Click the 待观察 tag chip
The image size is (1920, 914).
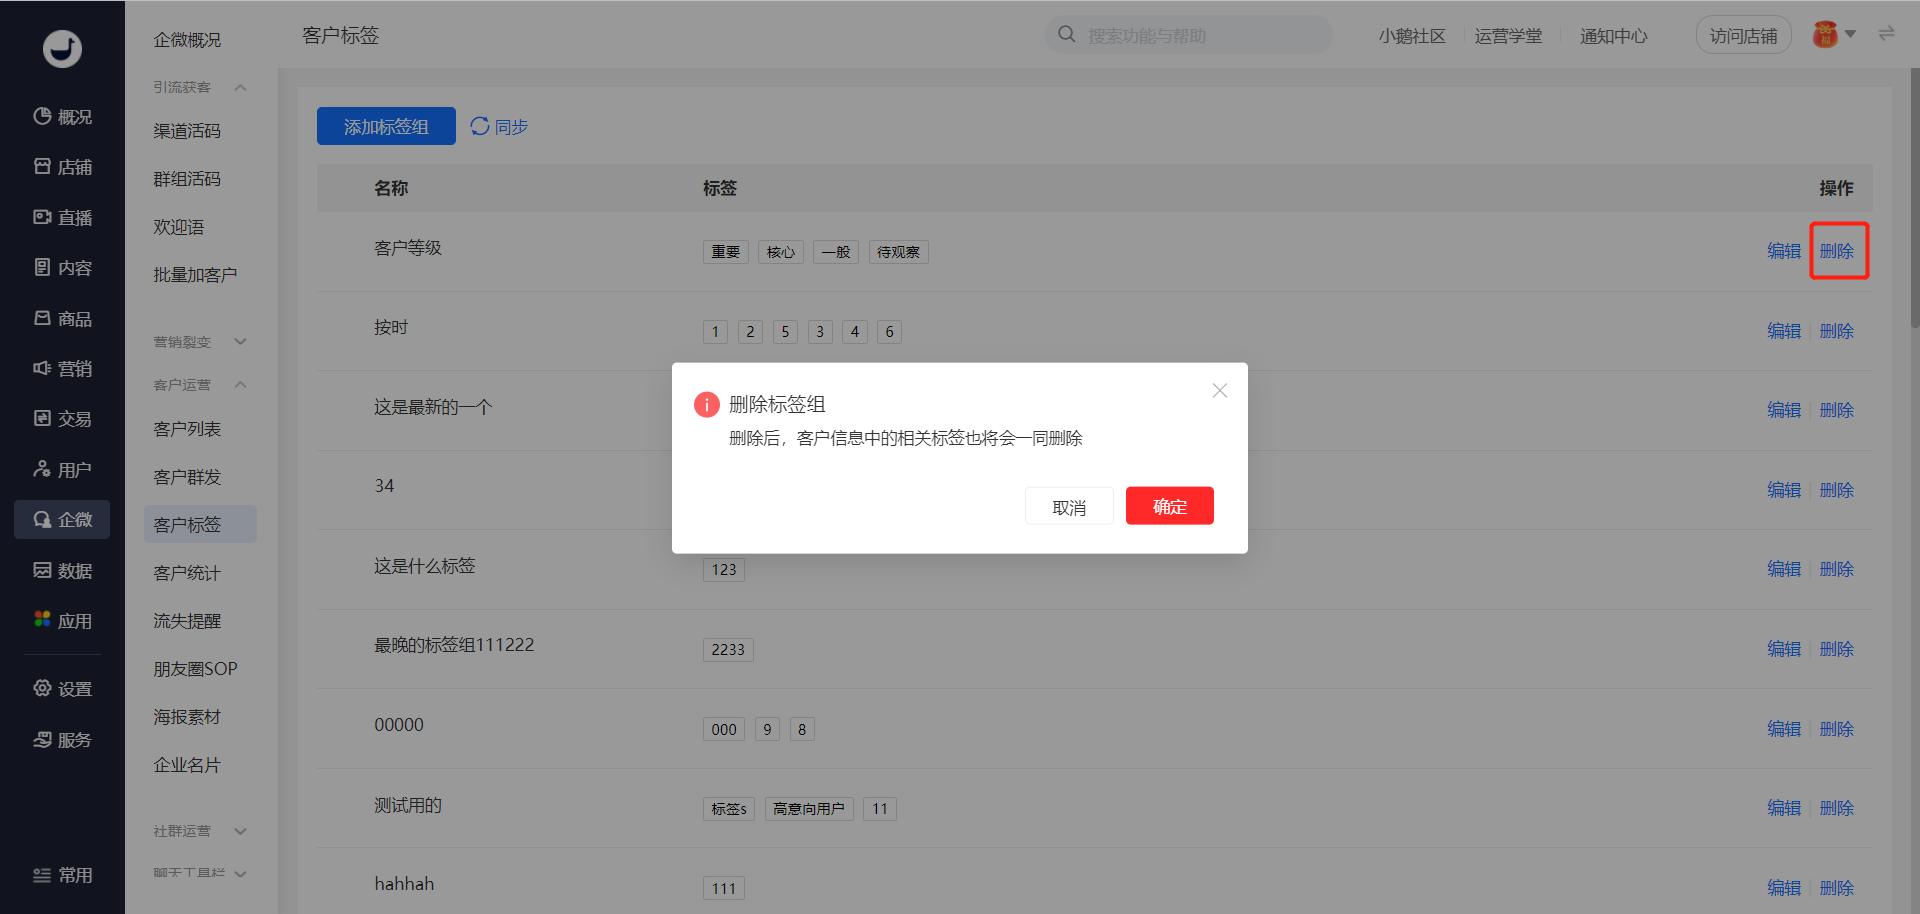[898, 252]
